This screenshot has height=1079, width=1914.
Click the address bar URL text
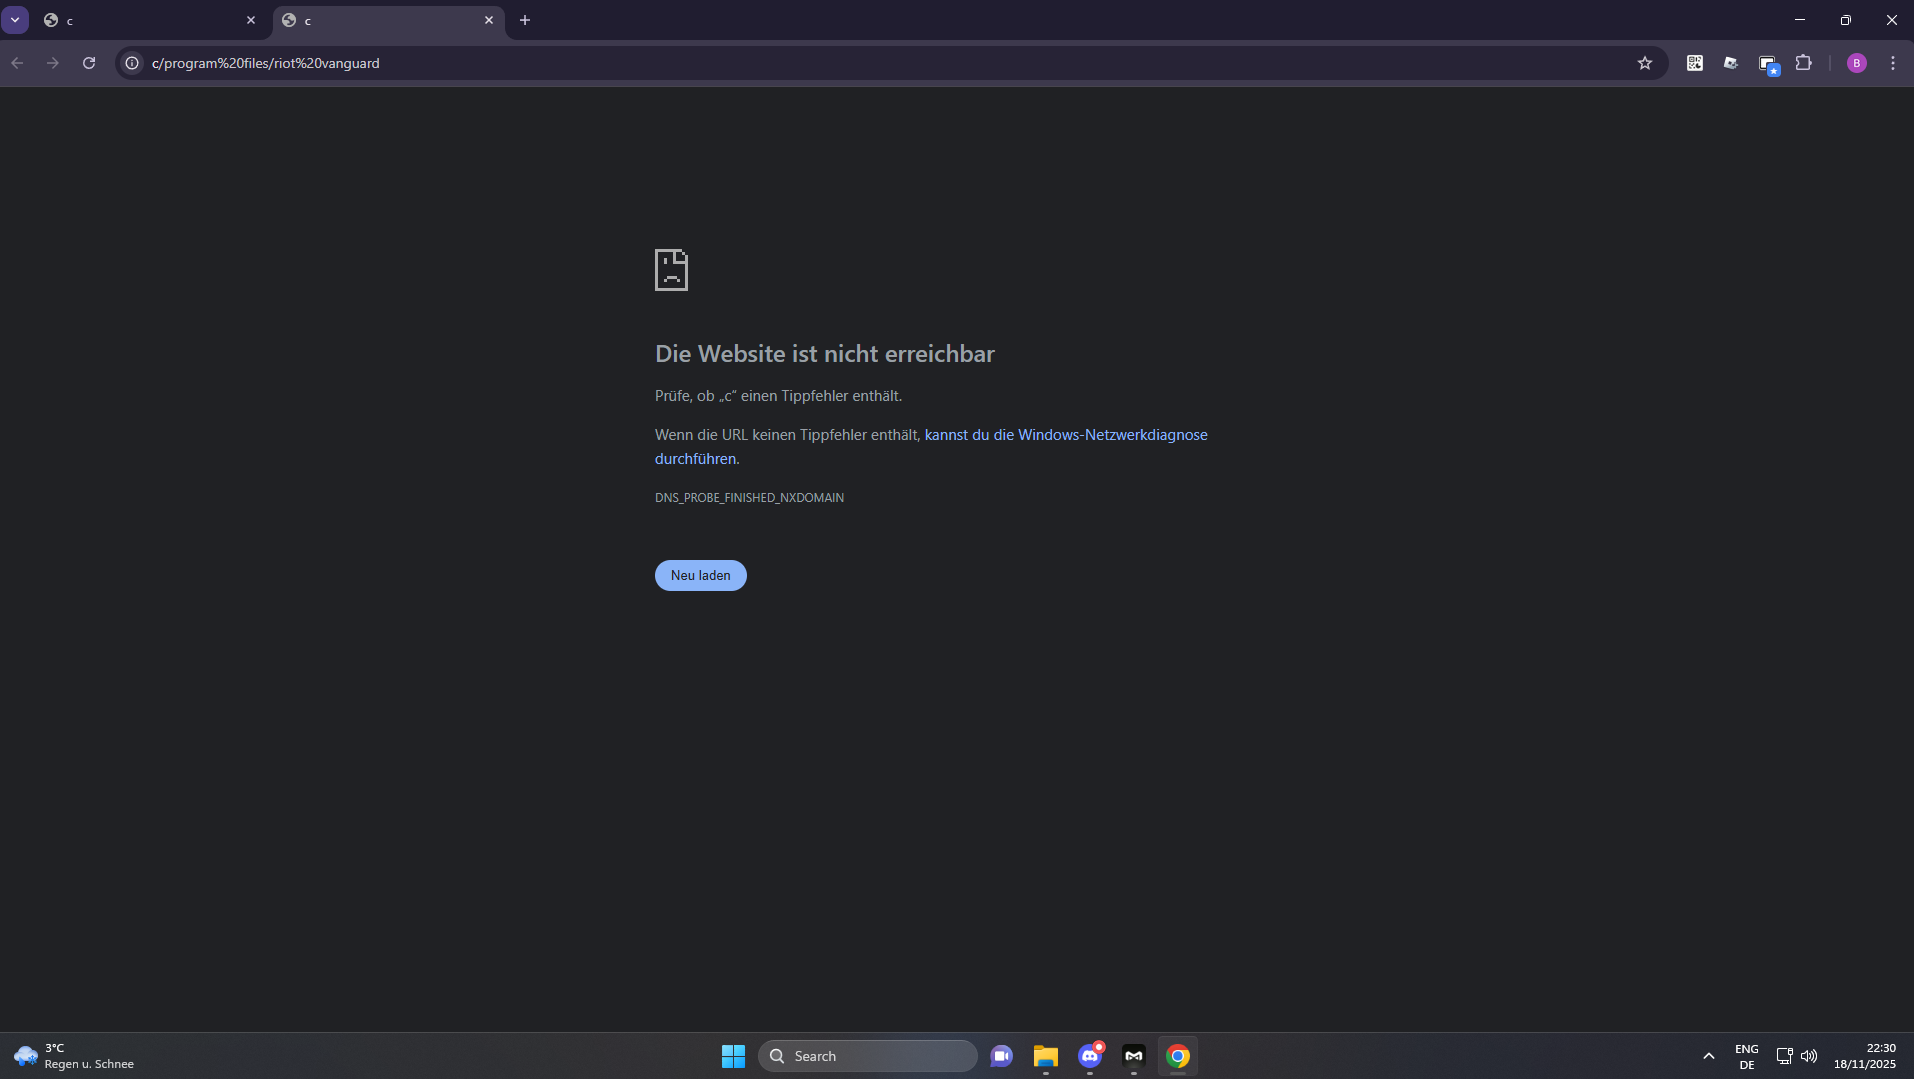(266, 63)
